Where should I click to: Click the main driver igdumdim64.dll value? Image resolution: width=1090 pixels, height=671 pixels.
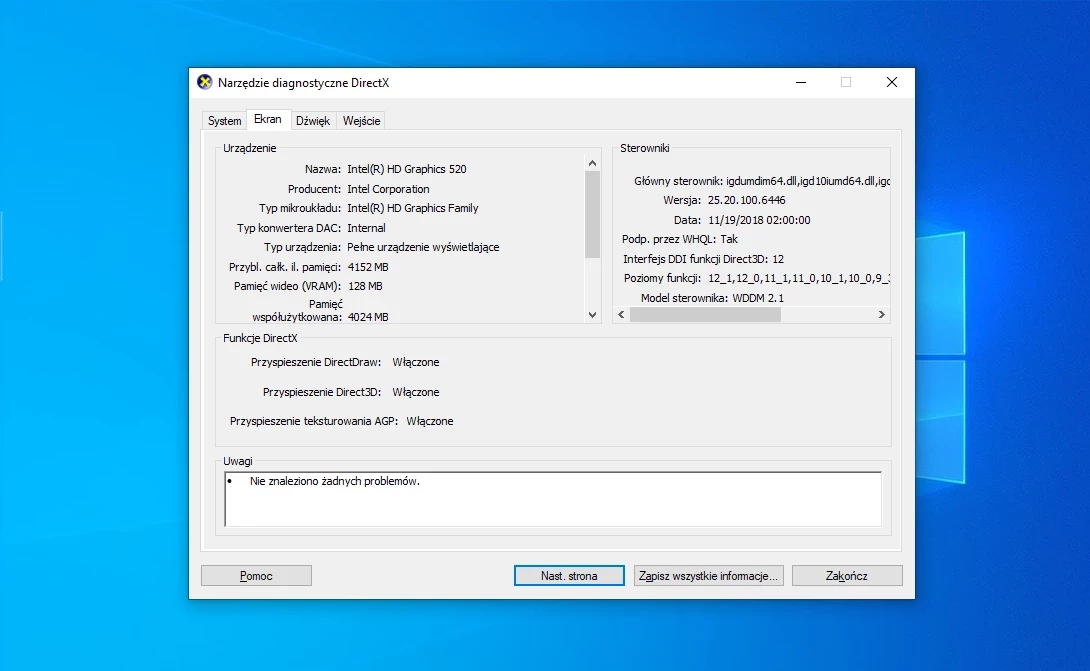[808, 181]
